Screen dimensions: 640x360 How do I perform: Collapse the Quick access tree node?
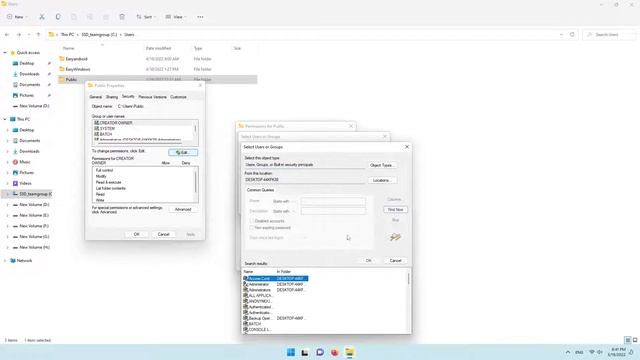click(5, 53)
